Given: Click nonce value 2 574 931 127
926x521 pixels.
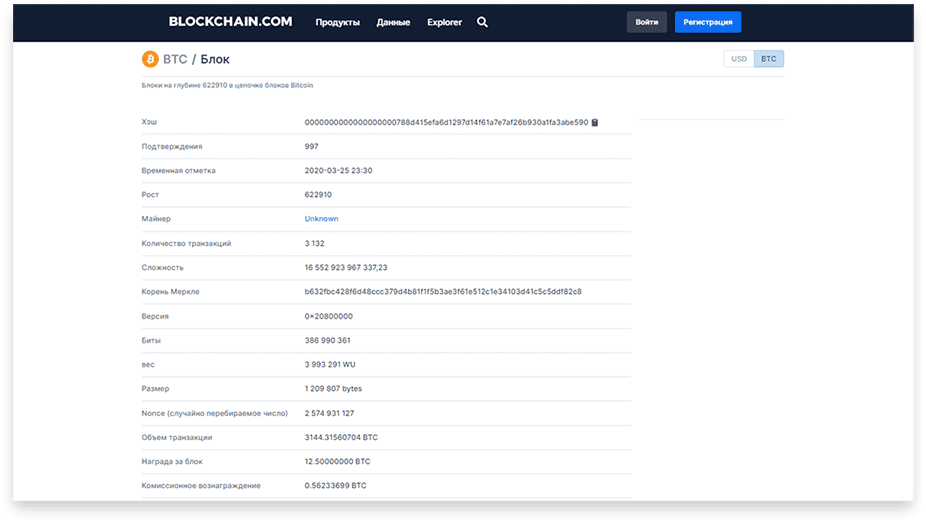Looking at the screenshot, I should (x=330, y=413).
